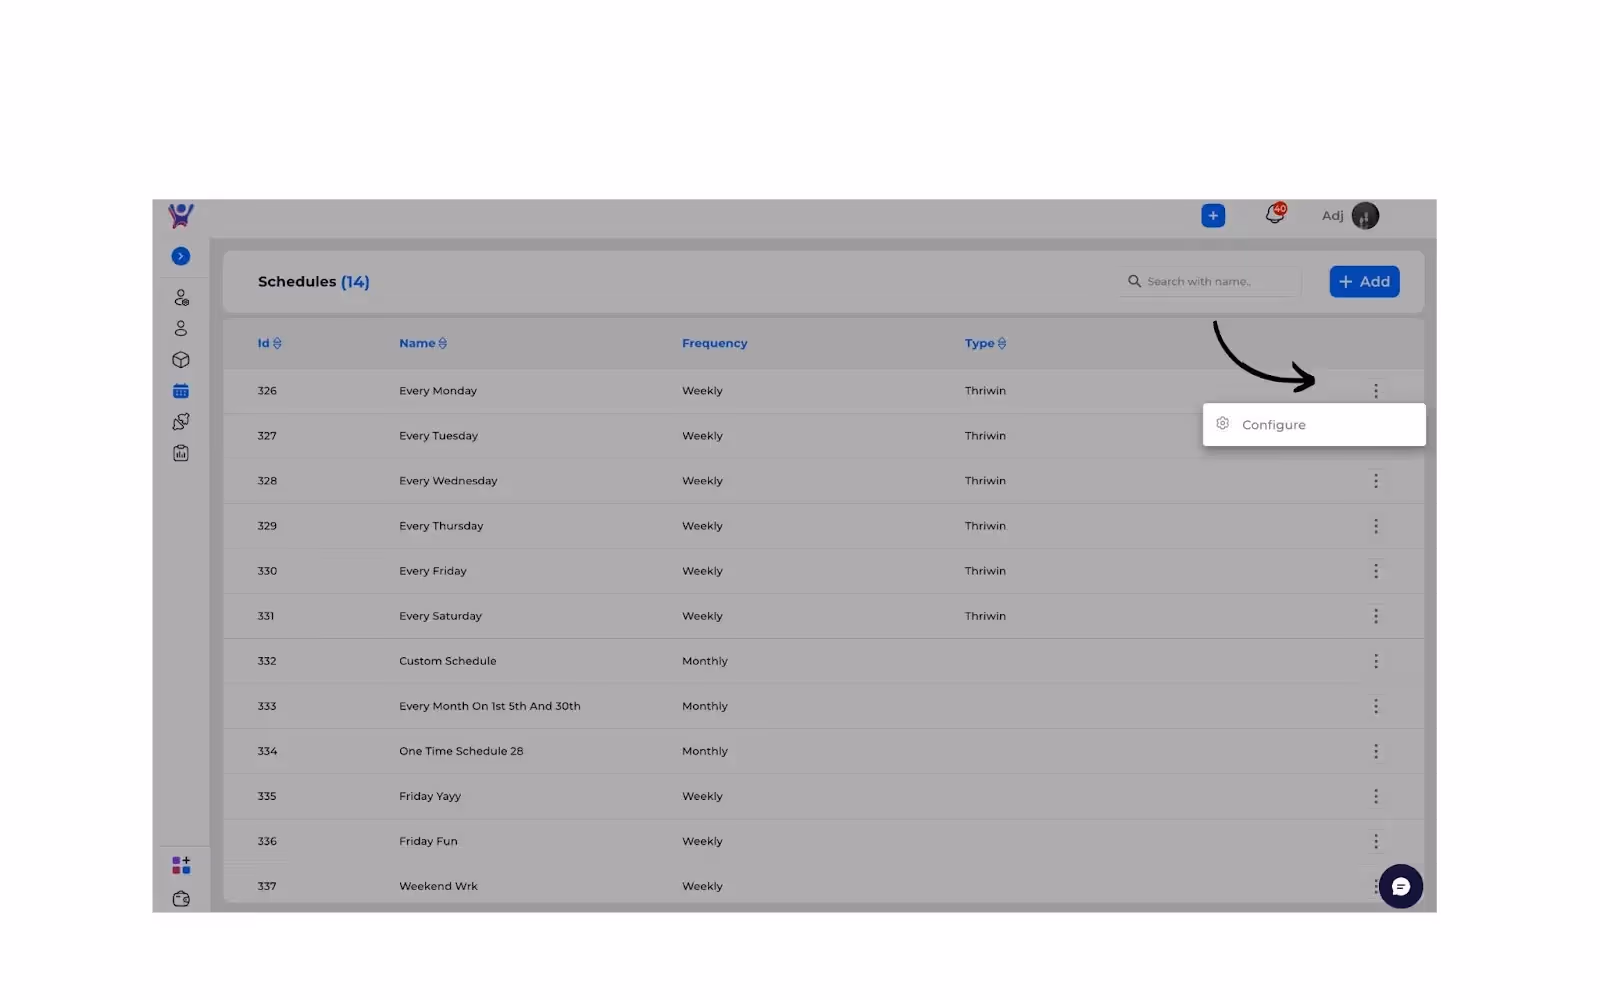Viewport: 1600px width, 1000px height.
Task: Open the three-dot menu for Every Monday
Action: pyautogui.click(x=1376, y=391)
